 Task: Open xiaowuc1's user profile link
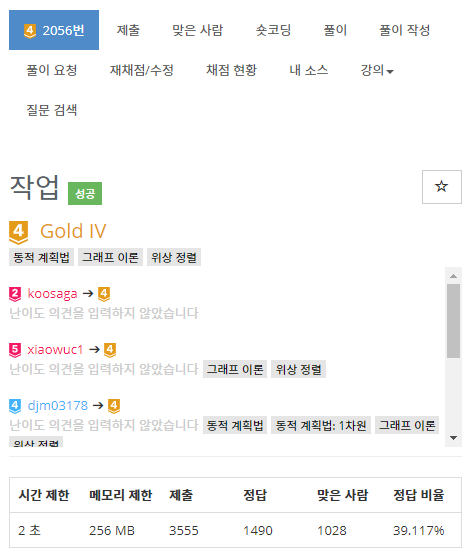click(x=55, y=350)
